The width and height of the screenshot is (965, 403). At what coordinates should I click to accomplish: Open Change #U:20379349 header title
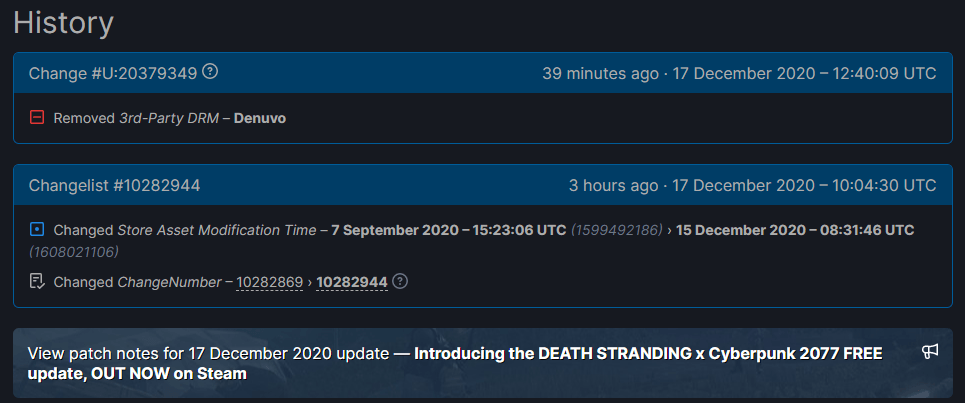coord(113,73)
